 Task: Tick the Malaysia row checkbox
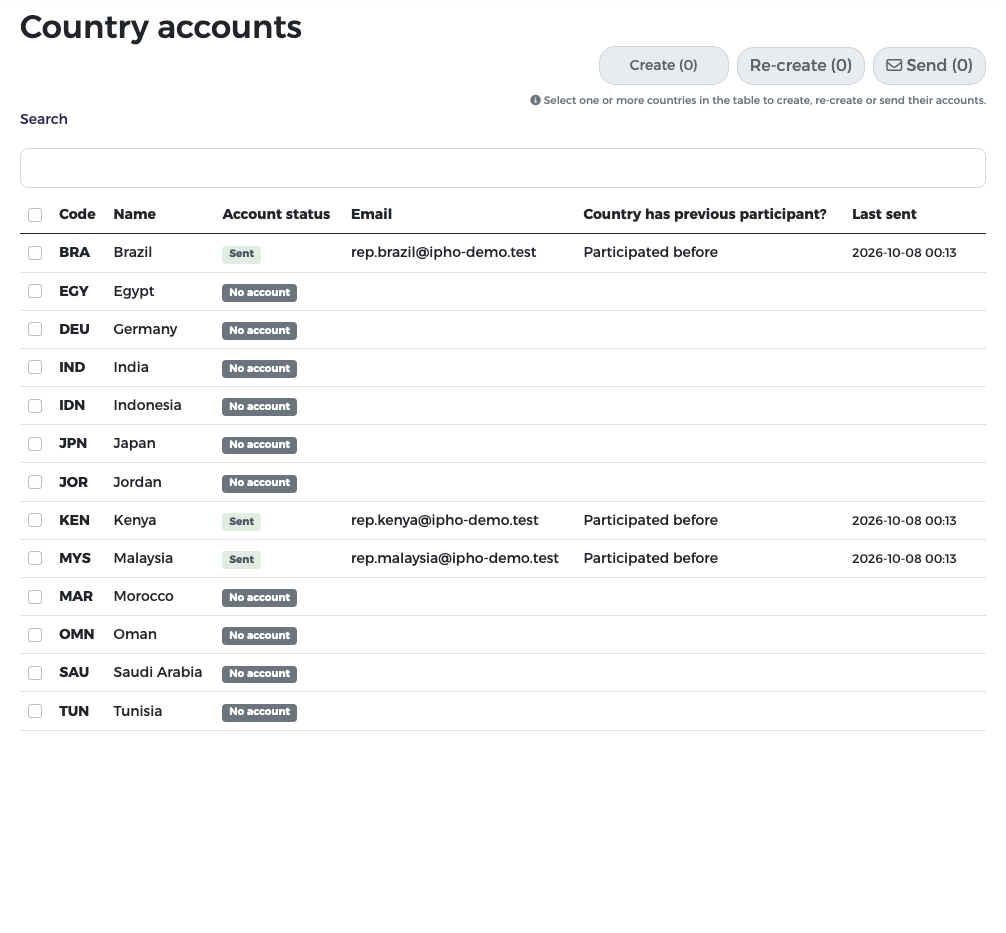tap(35, 558)
